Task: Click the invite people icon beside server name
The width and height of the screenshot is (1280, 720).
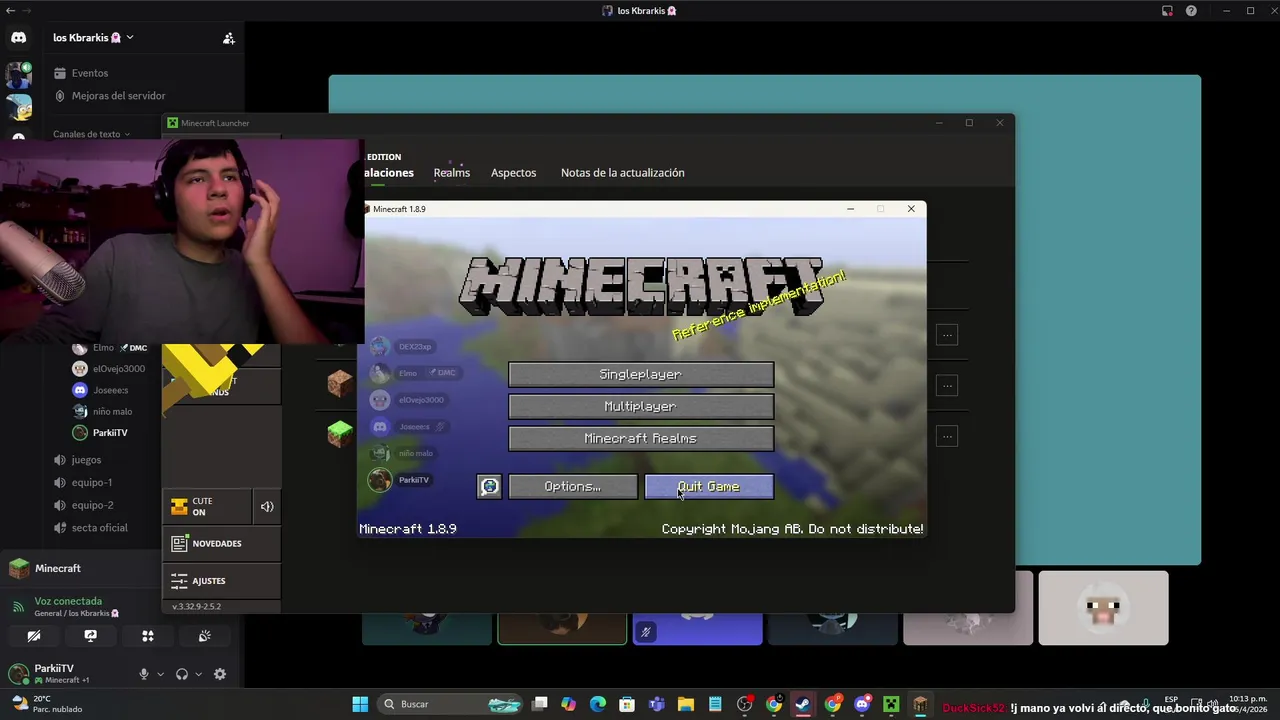Action: tap(228, 38)
